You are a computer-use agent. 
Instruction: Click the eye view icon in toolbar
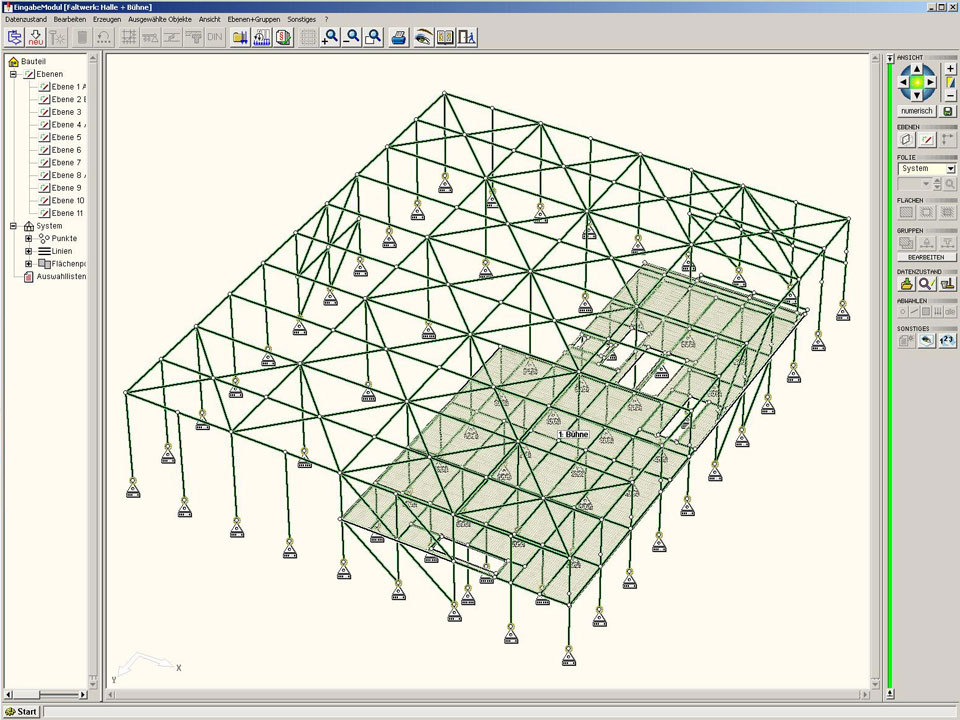422,38
